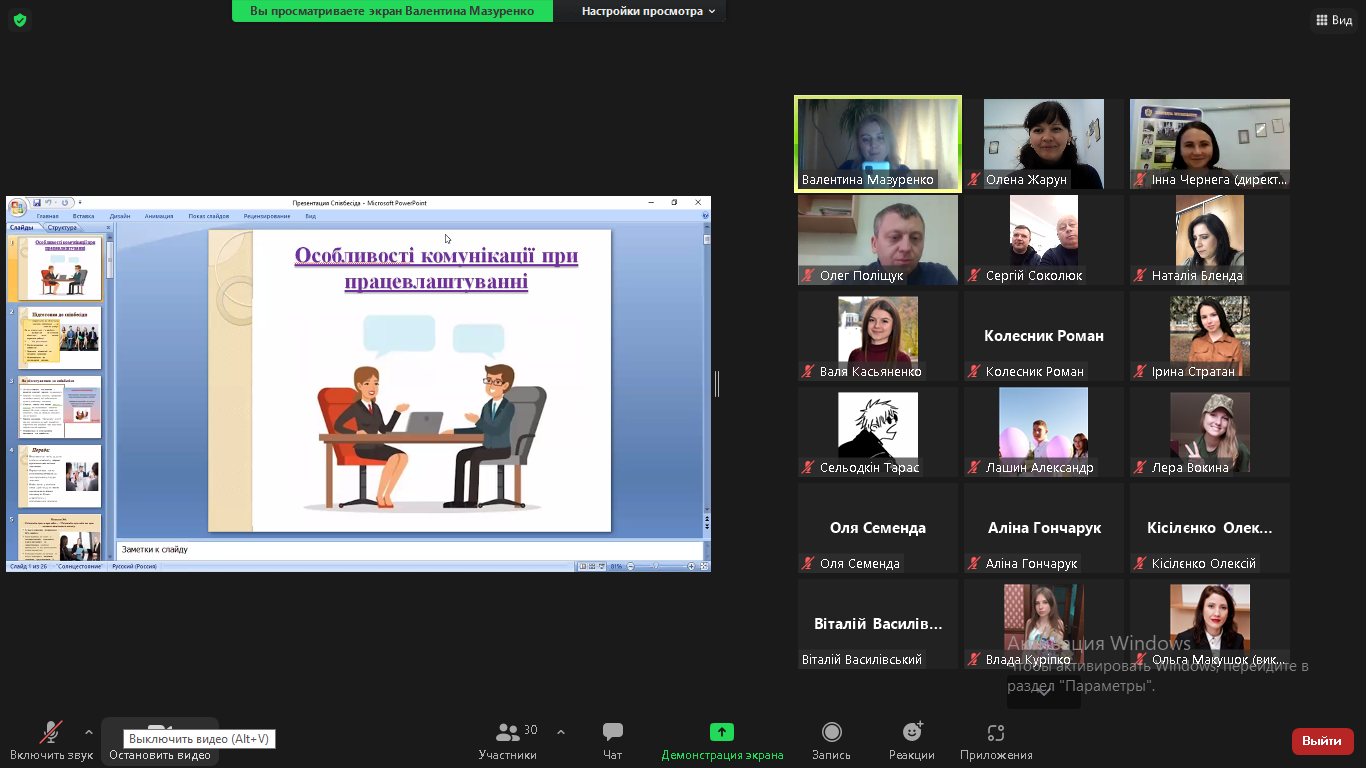
Task: Unmute with the Включить звук microphone button
Action: pos(51,742)
